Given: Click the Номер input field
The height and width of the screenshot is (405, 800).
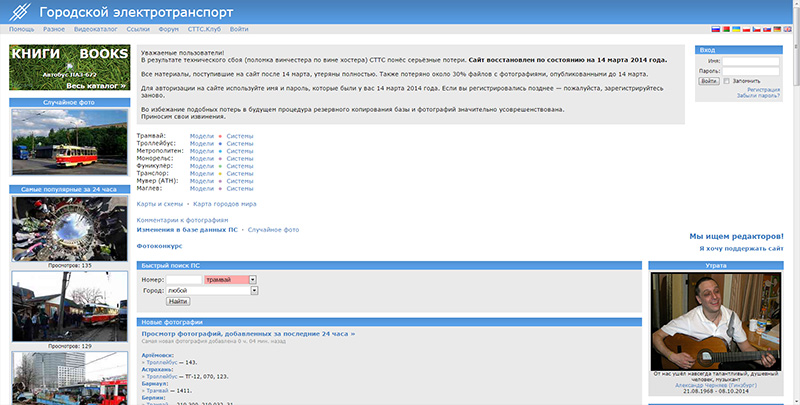Looking at the screenshot, I should [x=184, y=280].
